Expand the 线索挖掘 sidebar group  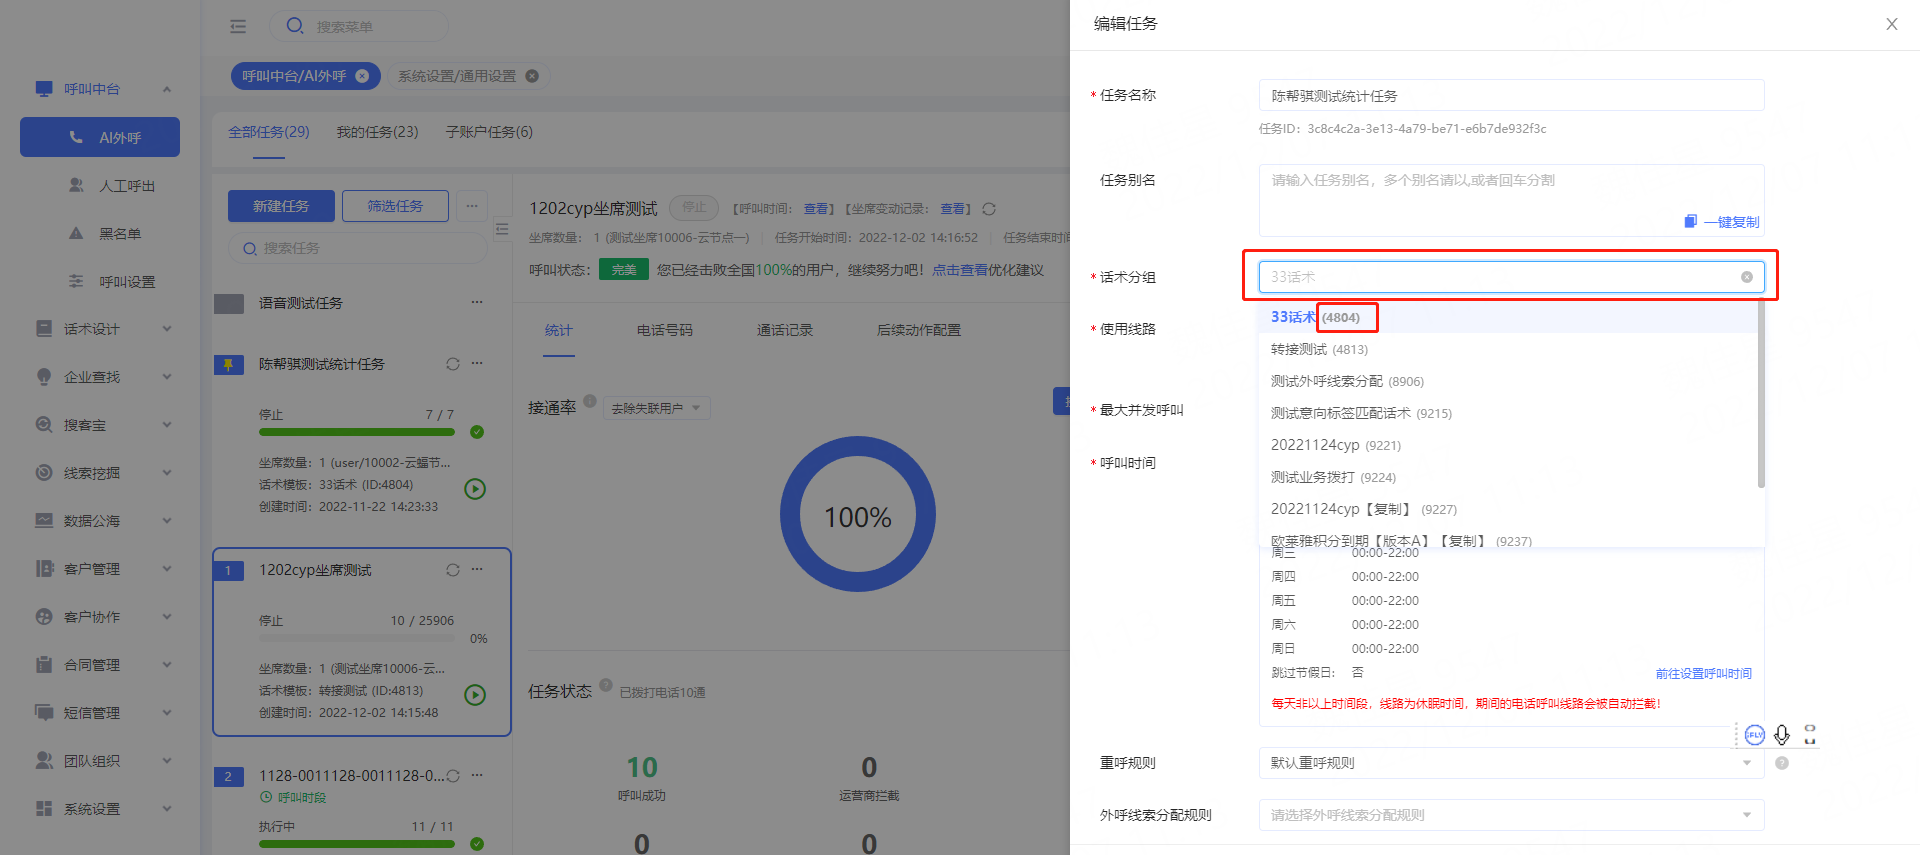tap(167, 473)
